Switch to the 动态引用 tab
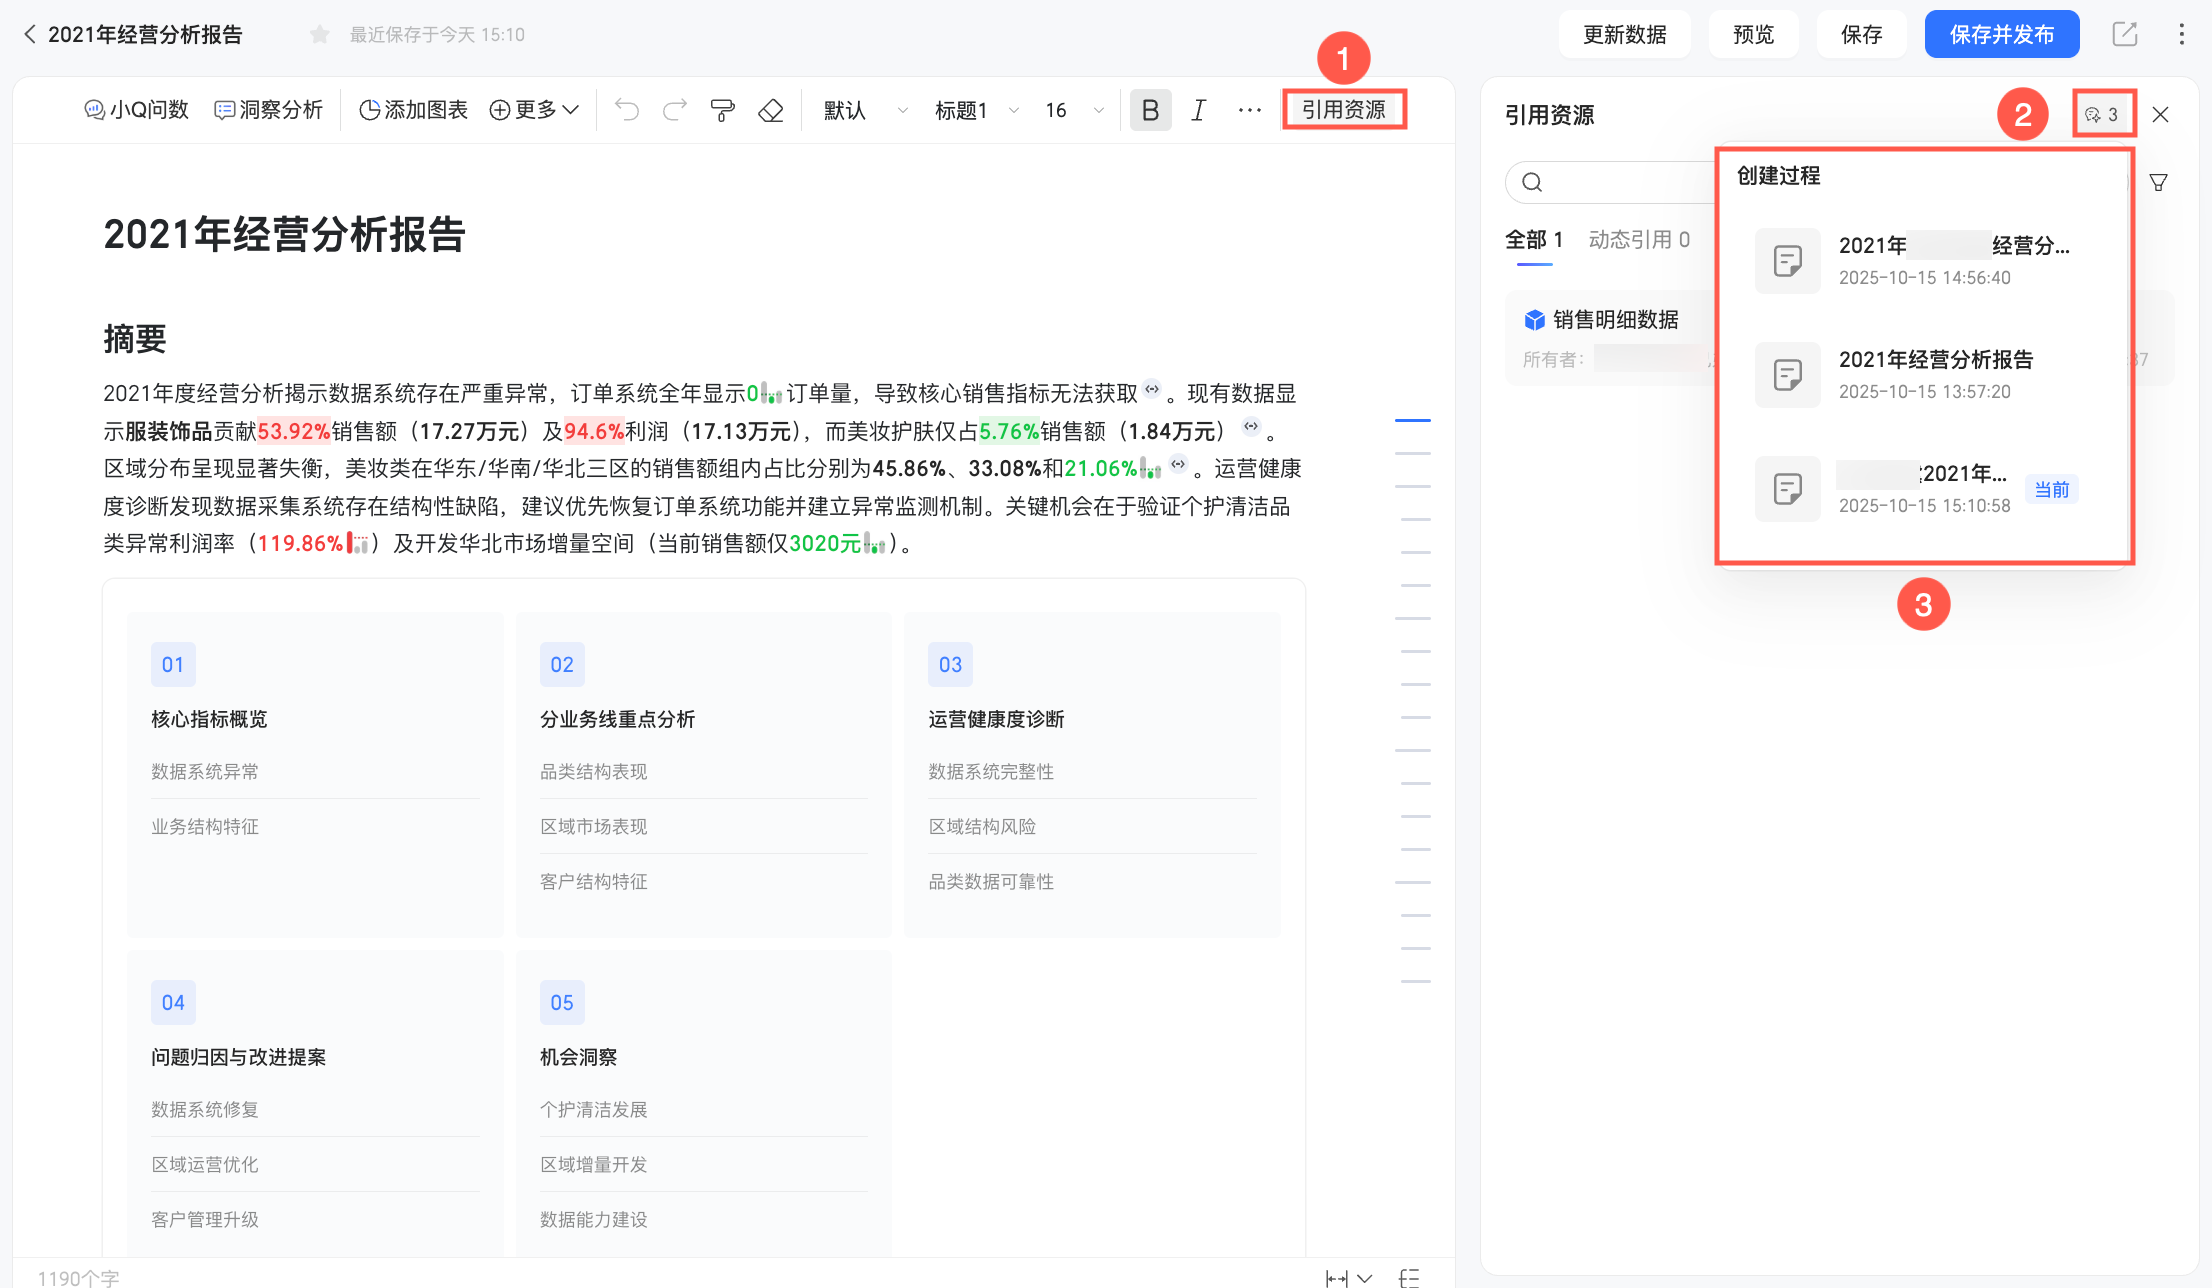 click(1638, 240)
